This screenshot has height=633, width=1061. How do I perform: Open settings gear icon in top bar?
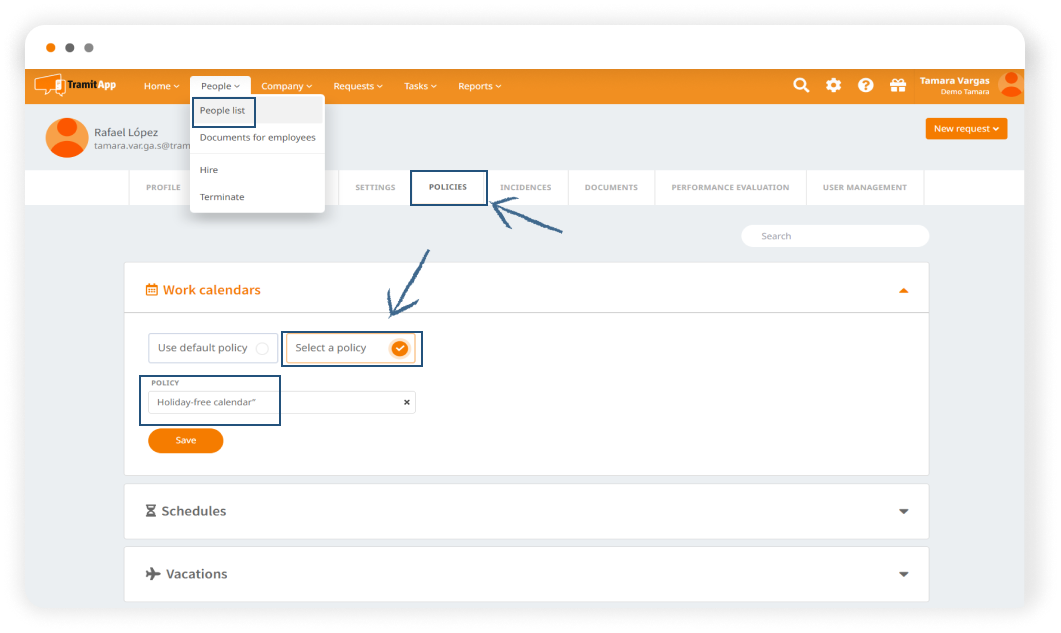(833, 86)
